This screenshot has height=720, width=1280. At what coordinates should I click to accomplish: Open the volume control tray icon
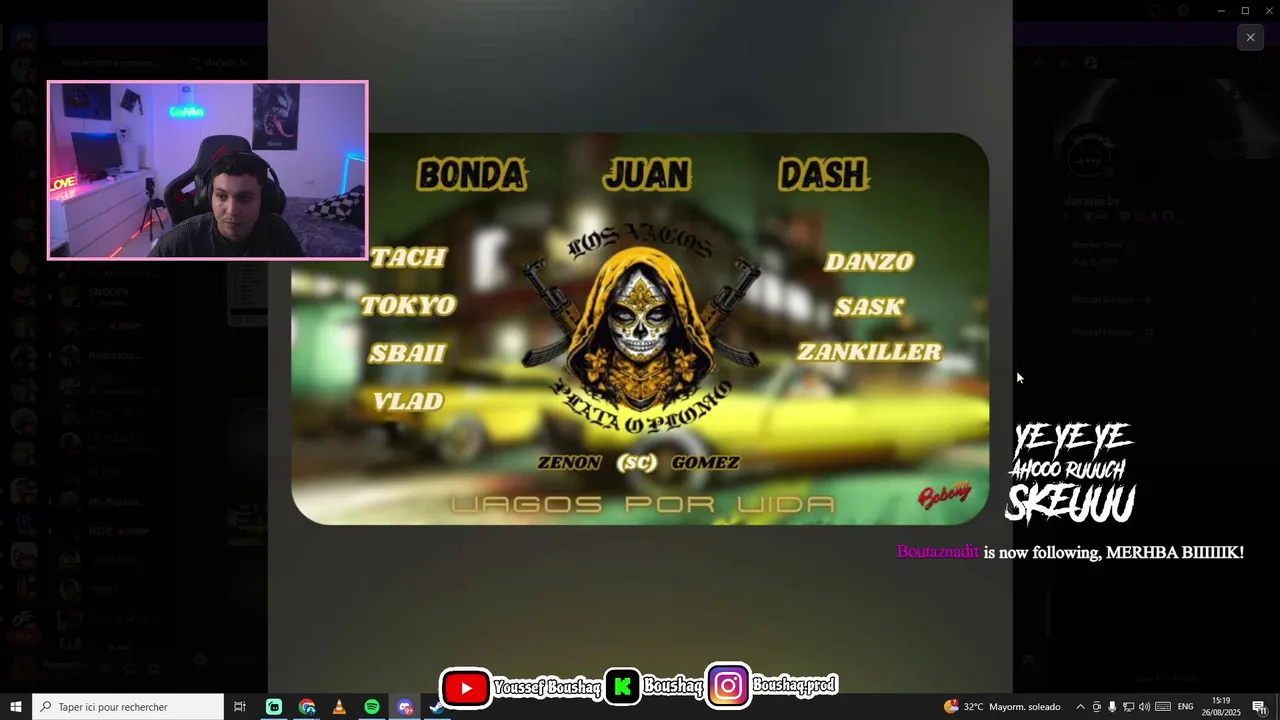(x=1144, y=707)
